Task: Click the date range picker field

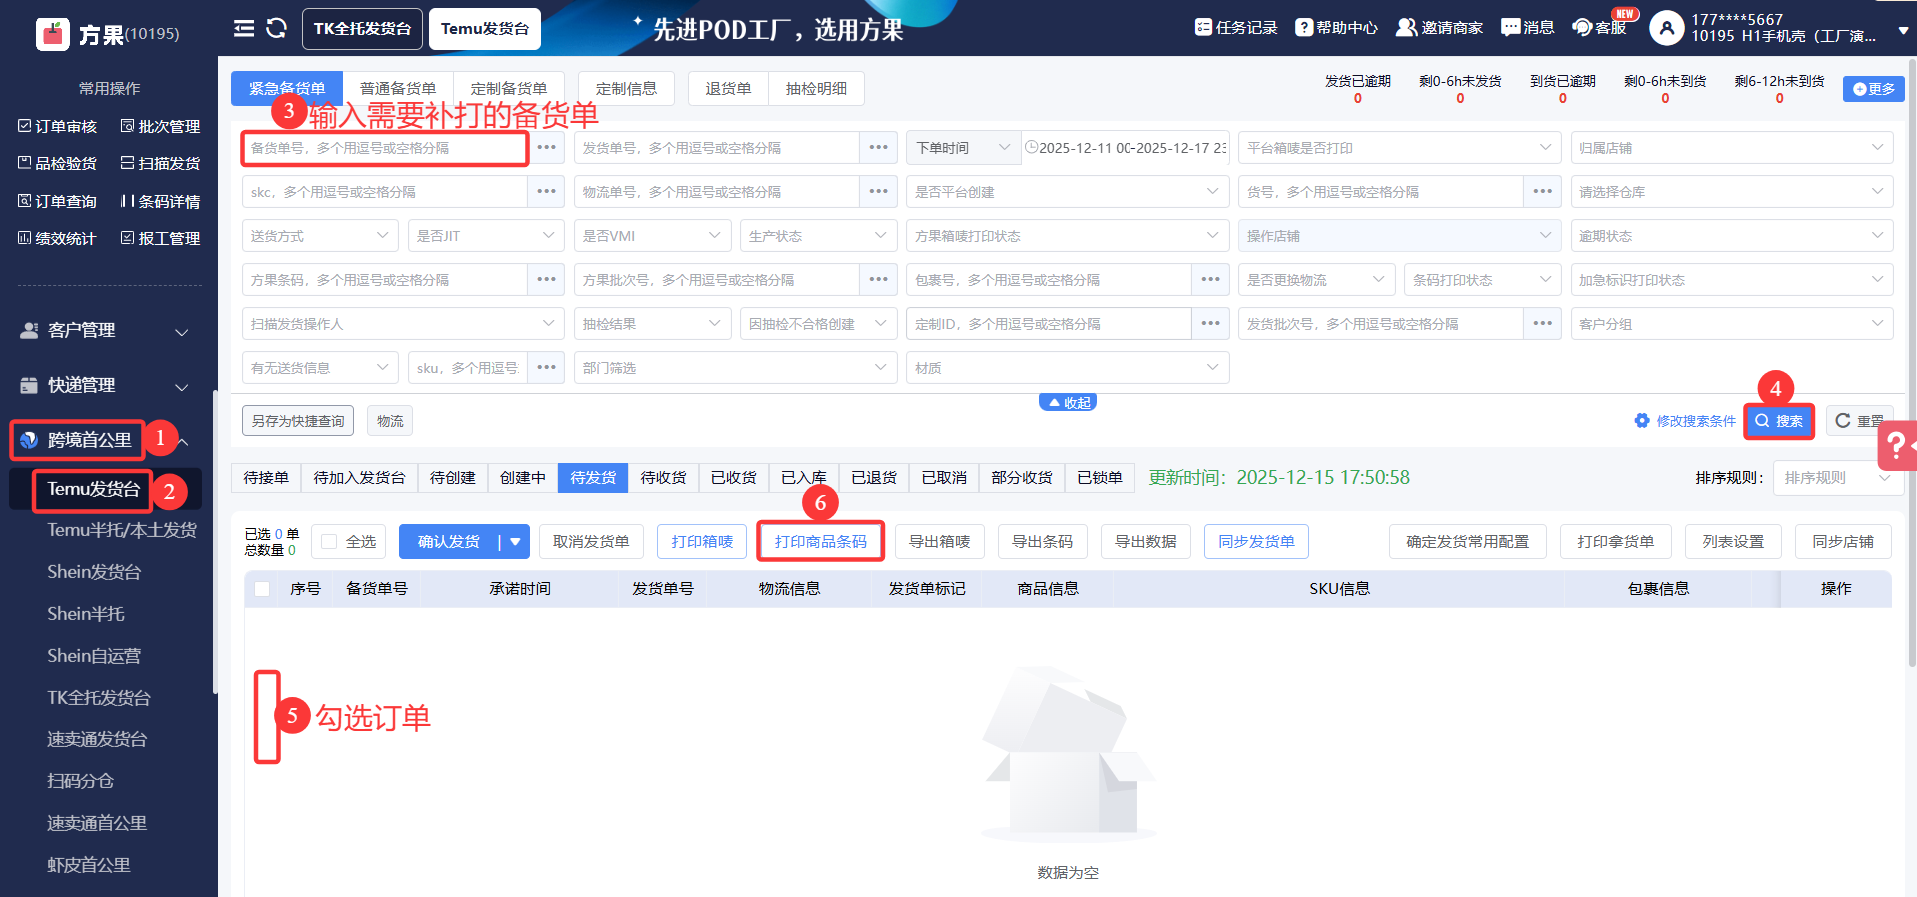Action: click(x=1125, y=148)
